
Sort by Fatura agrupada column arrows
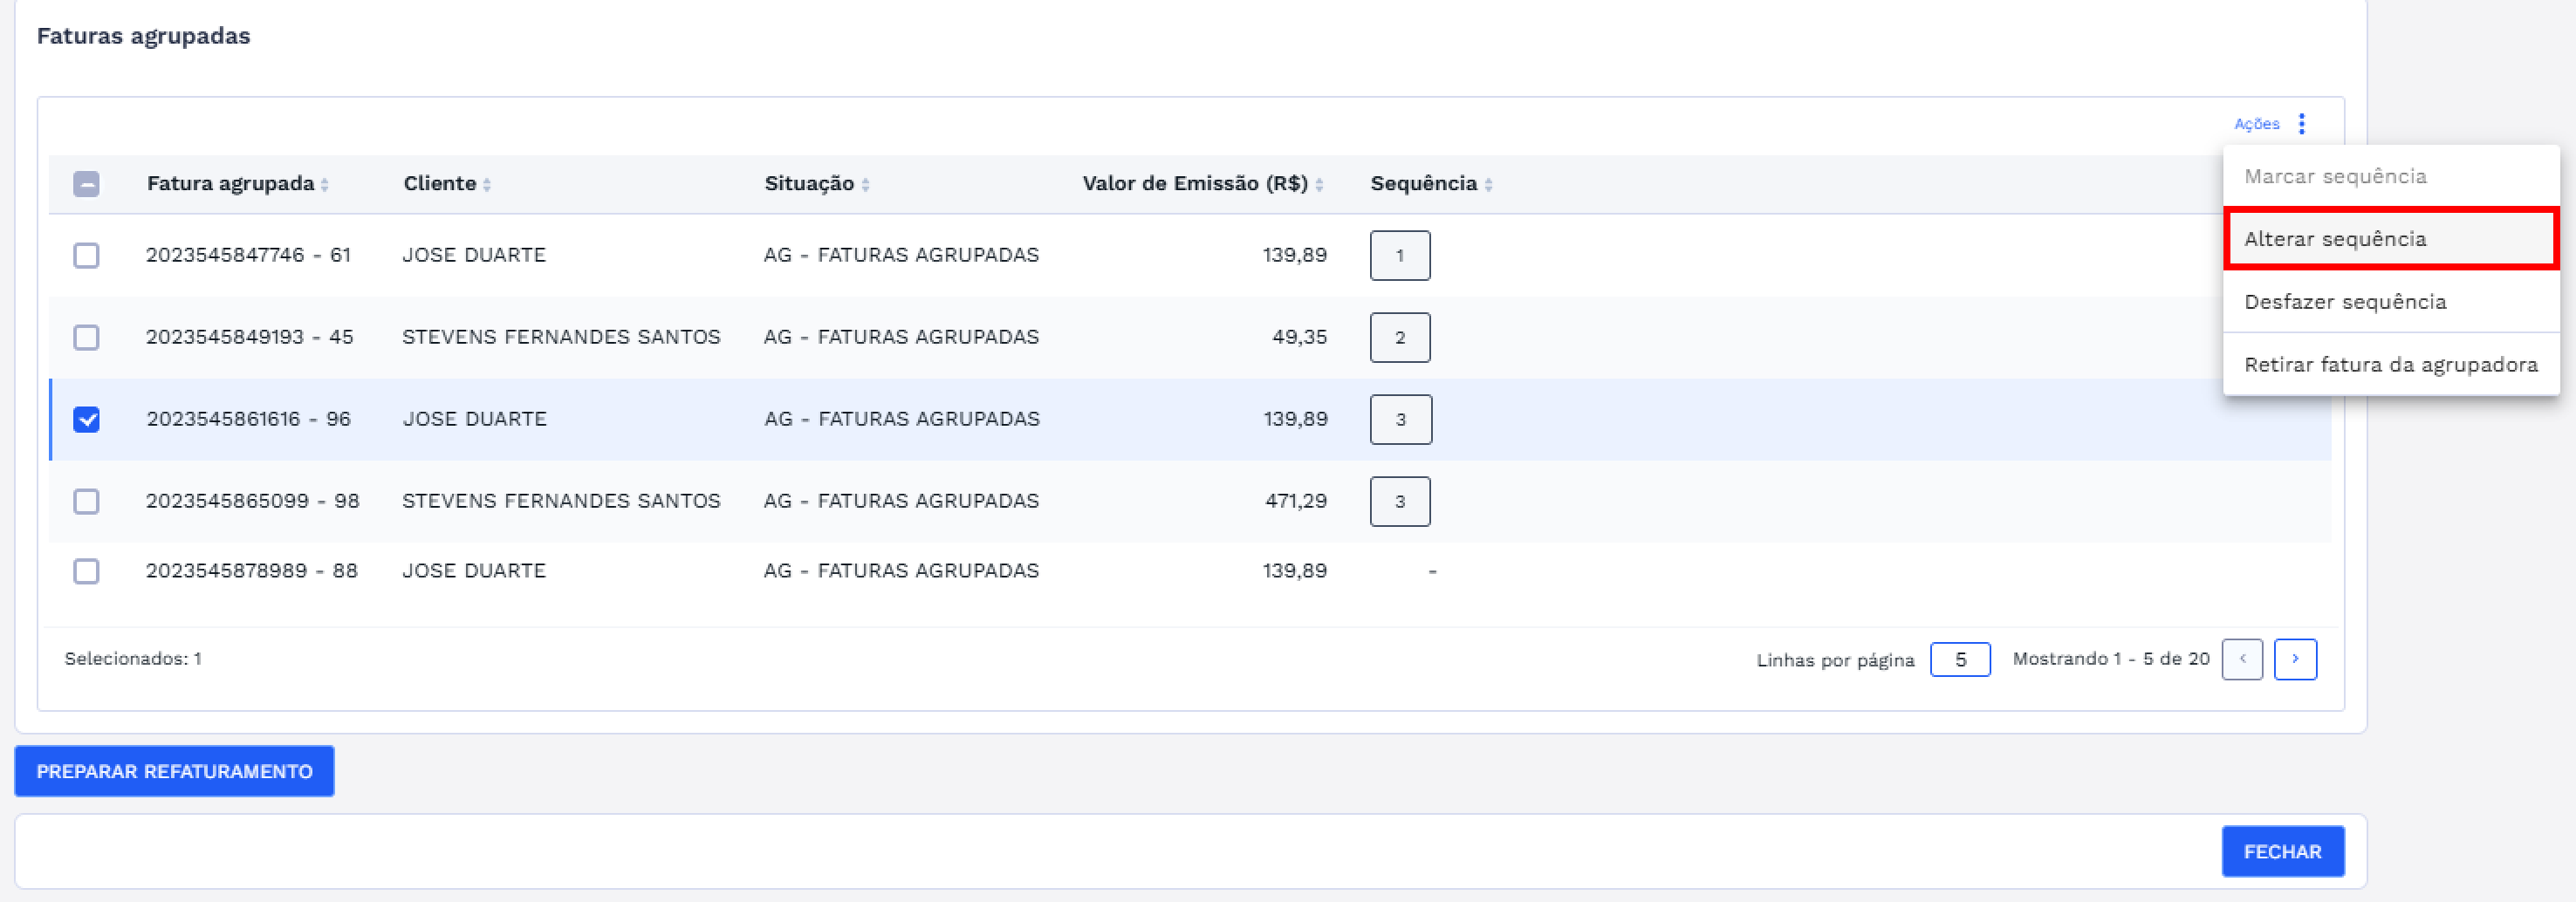point(325,185)
